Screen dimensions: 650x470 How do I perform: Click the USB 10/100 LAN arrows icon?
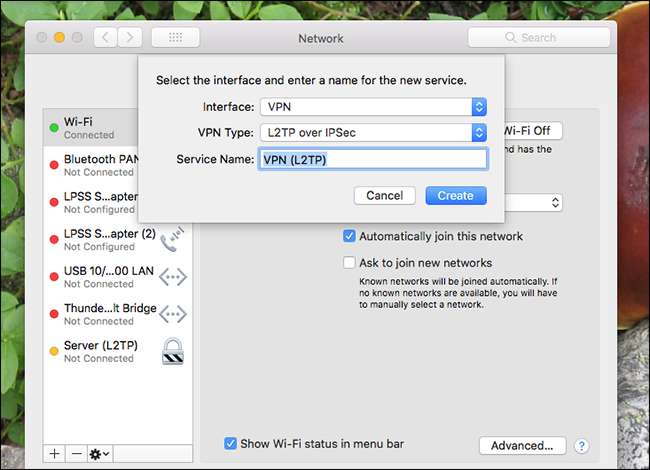(x=173, y=277)
